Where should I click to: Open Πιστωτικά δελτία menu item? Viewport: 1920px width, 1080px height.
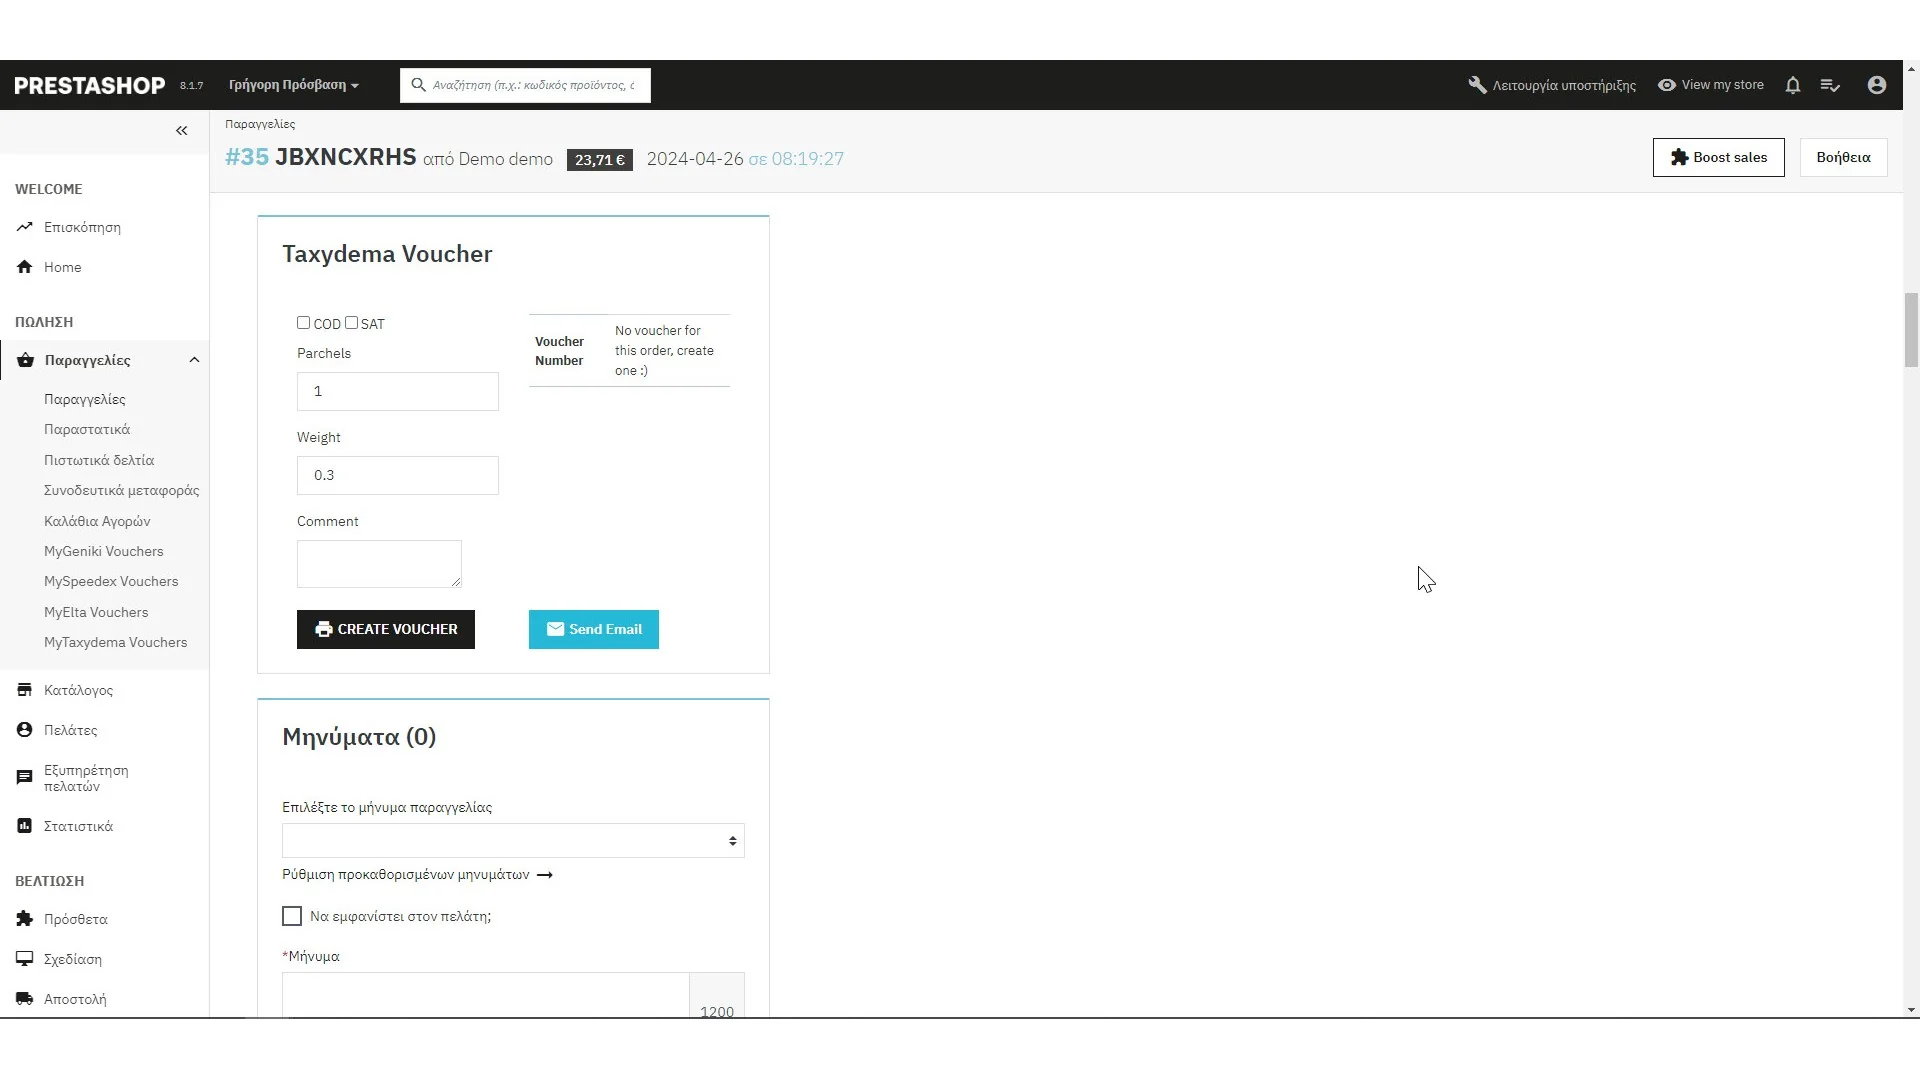(99, 460)
